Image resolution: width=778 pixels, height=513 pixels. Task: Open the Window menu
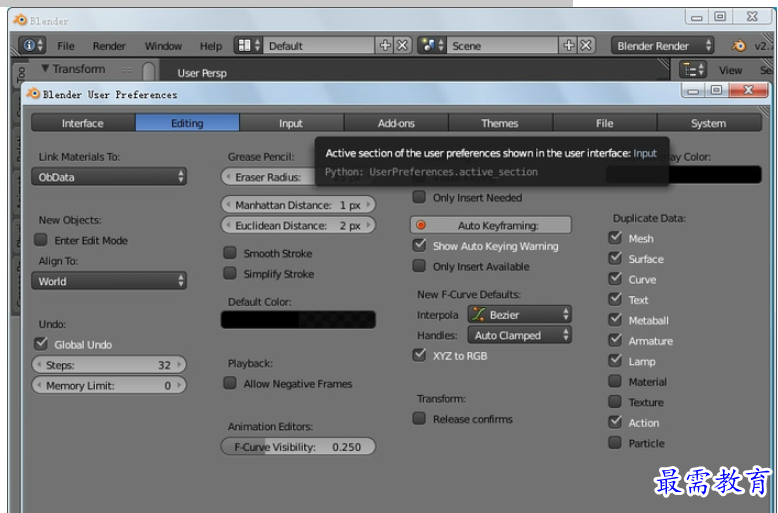pos(163,46)
